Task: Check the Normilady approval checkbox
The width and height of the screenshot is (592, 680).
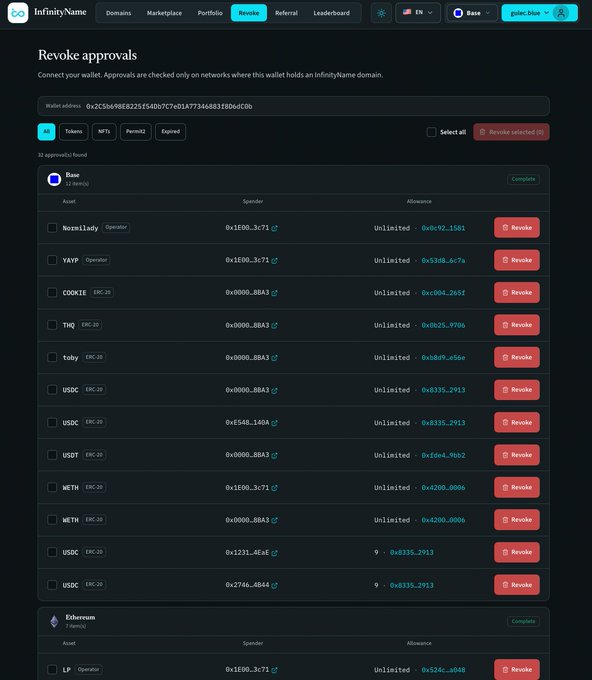Action: click(52, 228)
